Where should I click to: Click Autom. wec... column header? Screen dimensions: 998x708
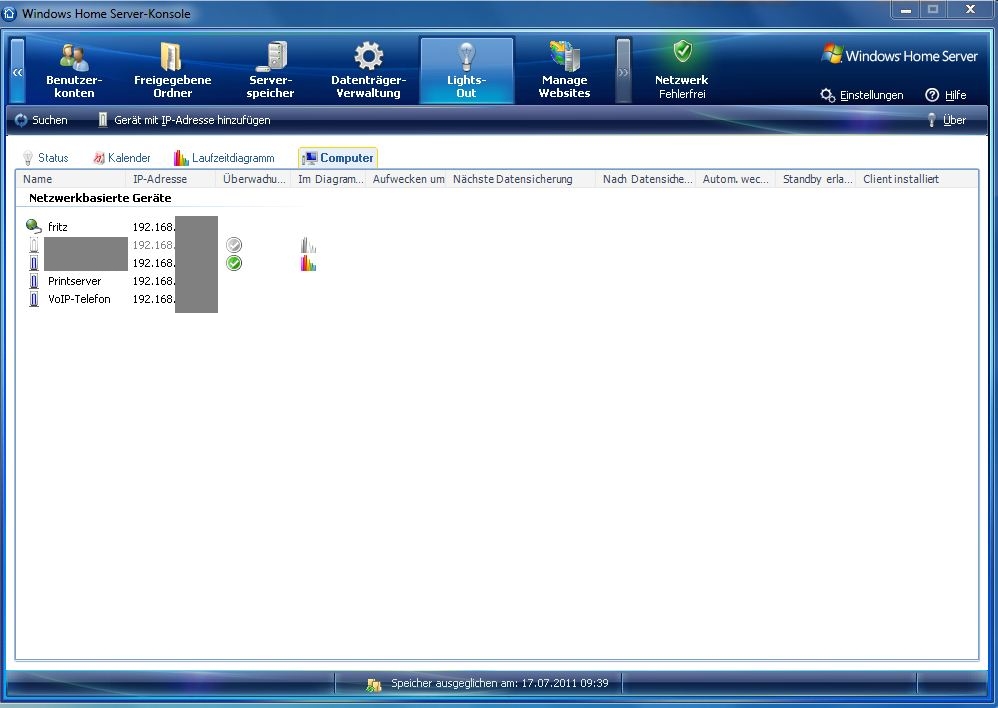[735, 179]
